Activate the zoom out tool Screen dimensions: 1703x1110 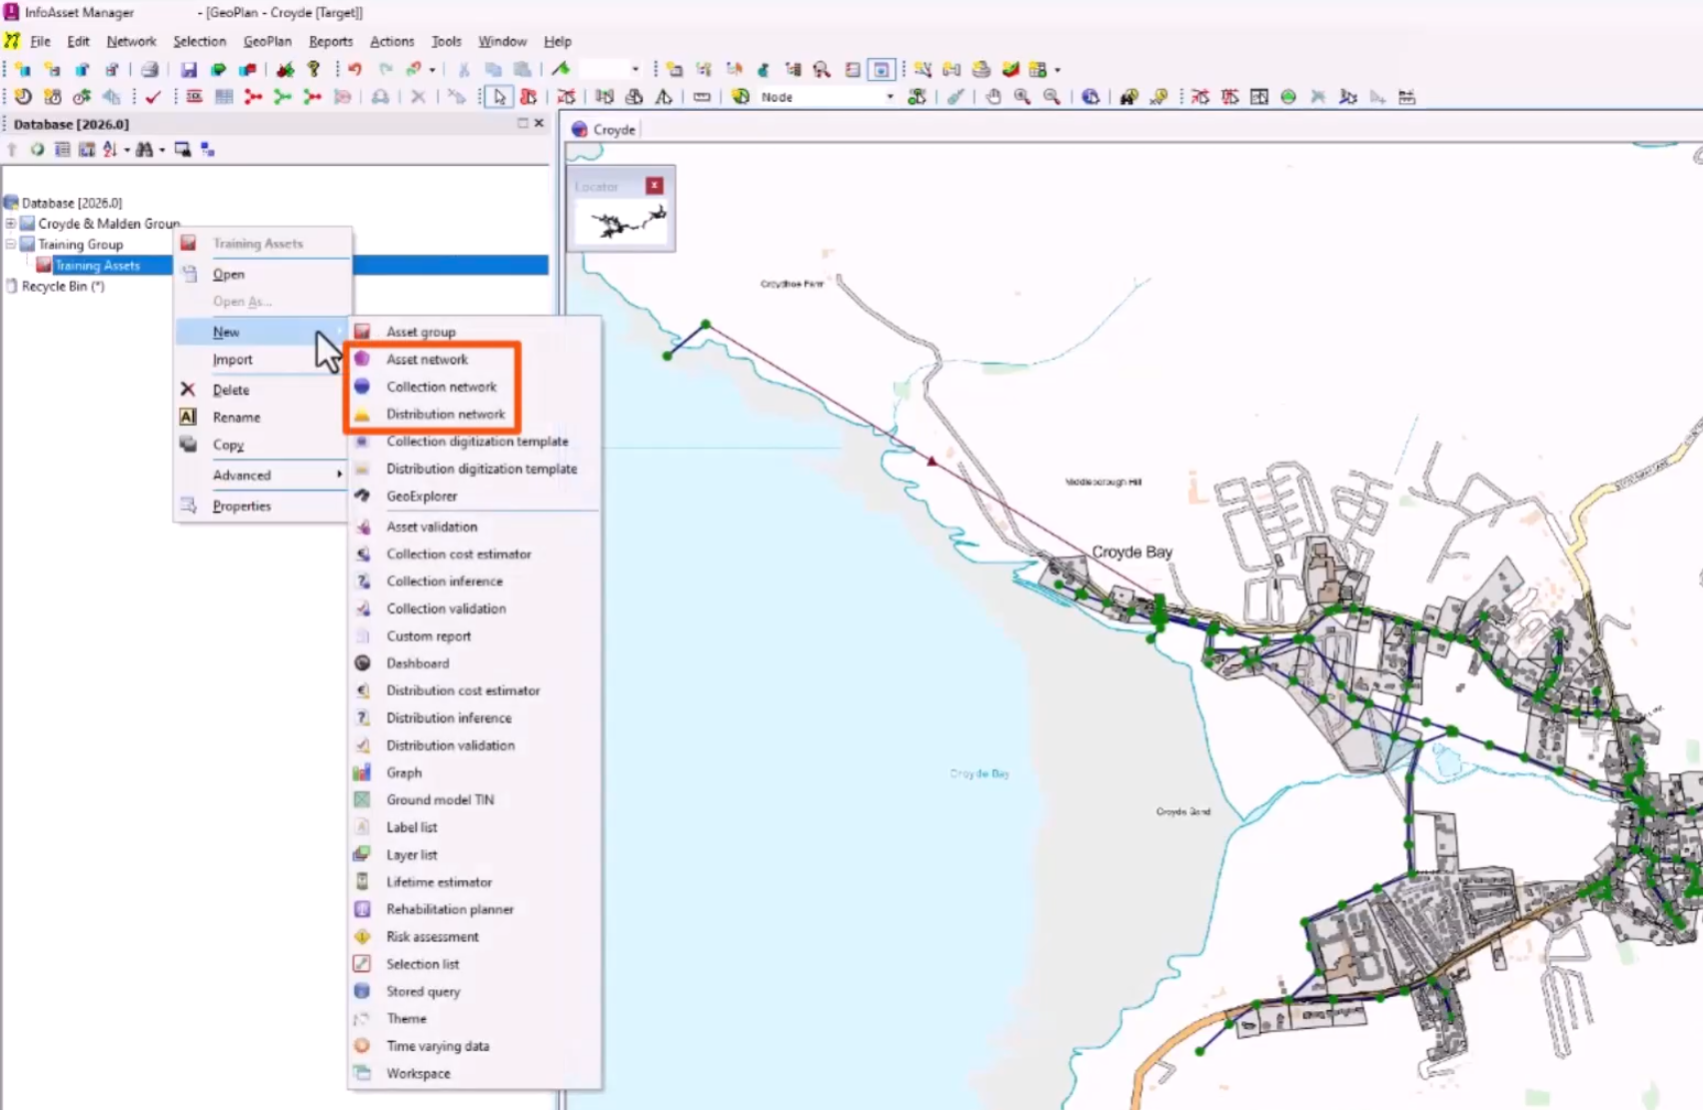[x=1049, y=96]
